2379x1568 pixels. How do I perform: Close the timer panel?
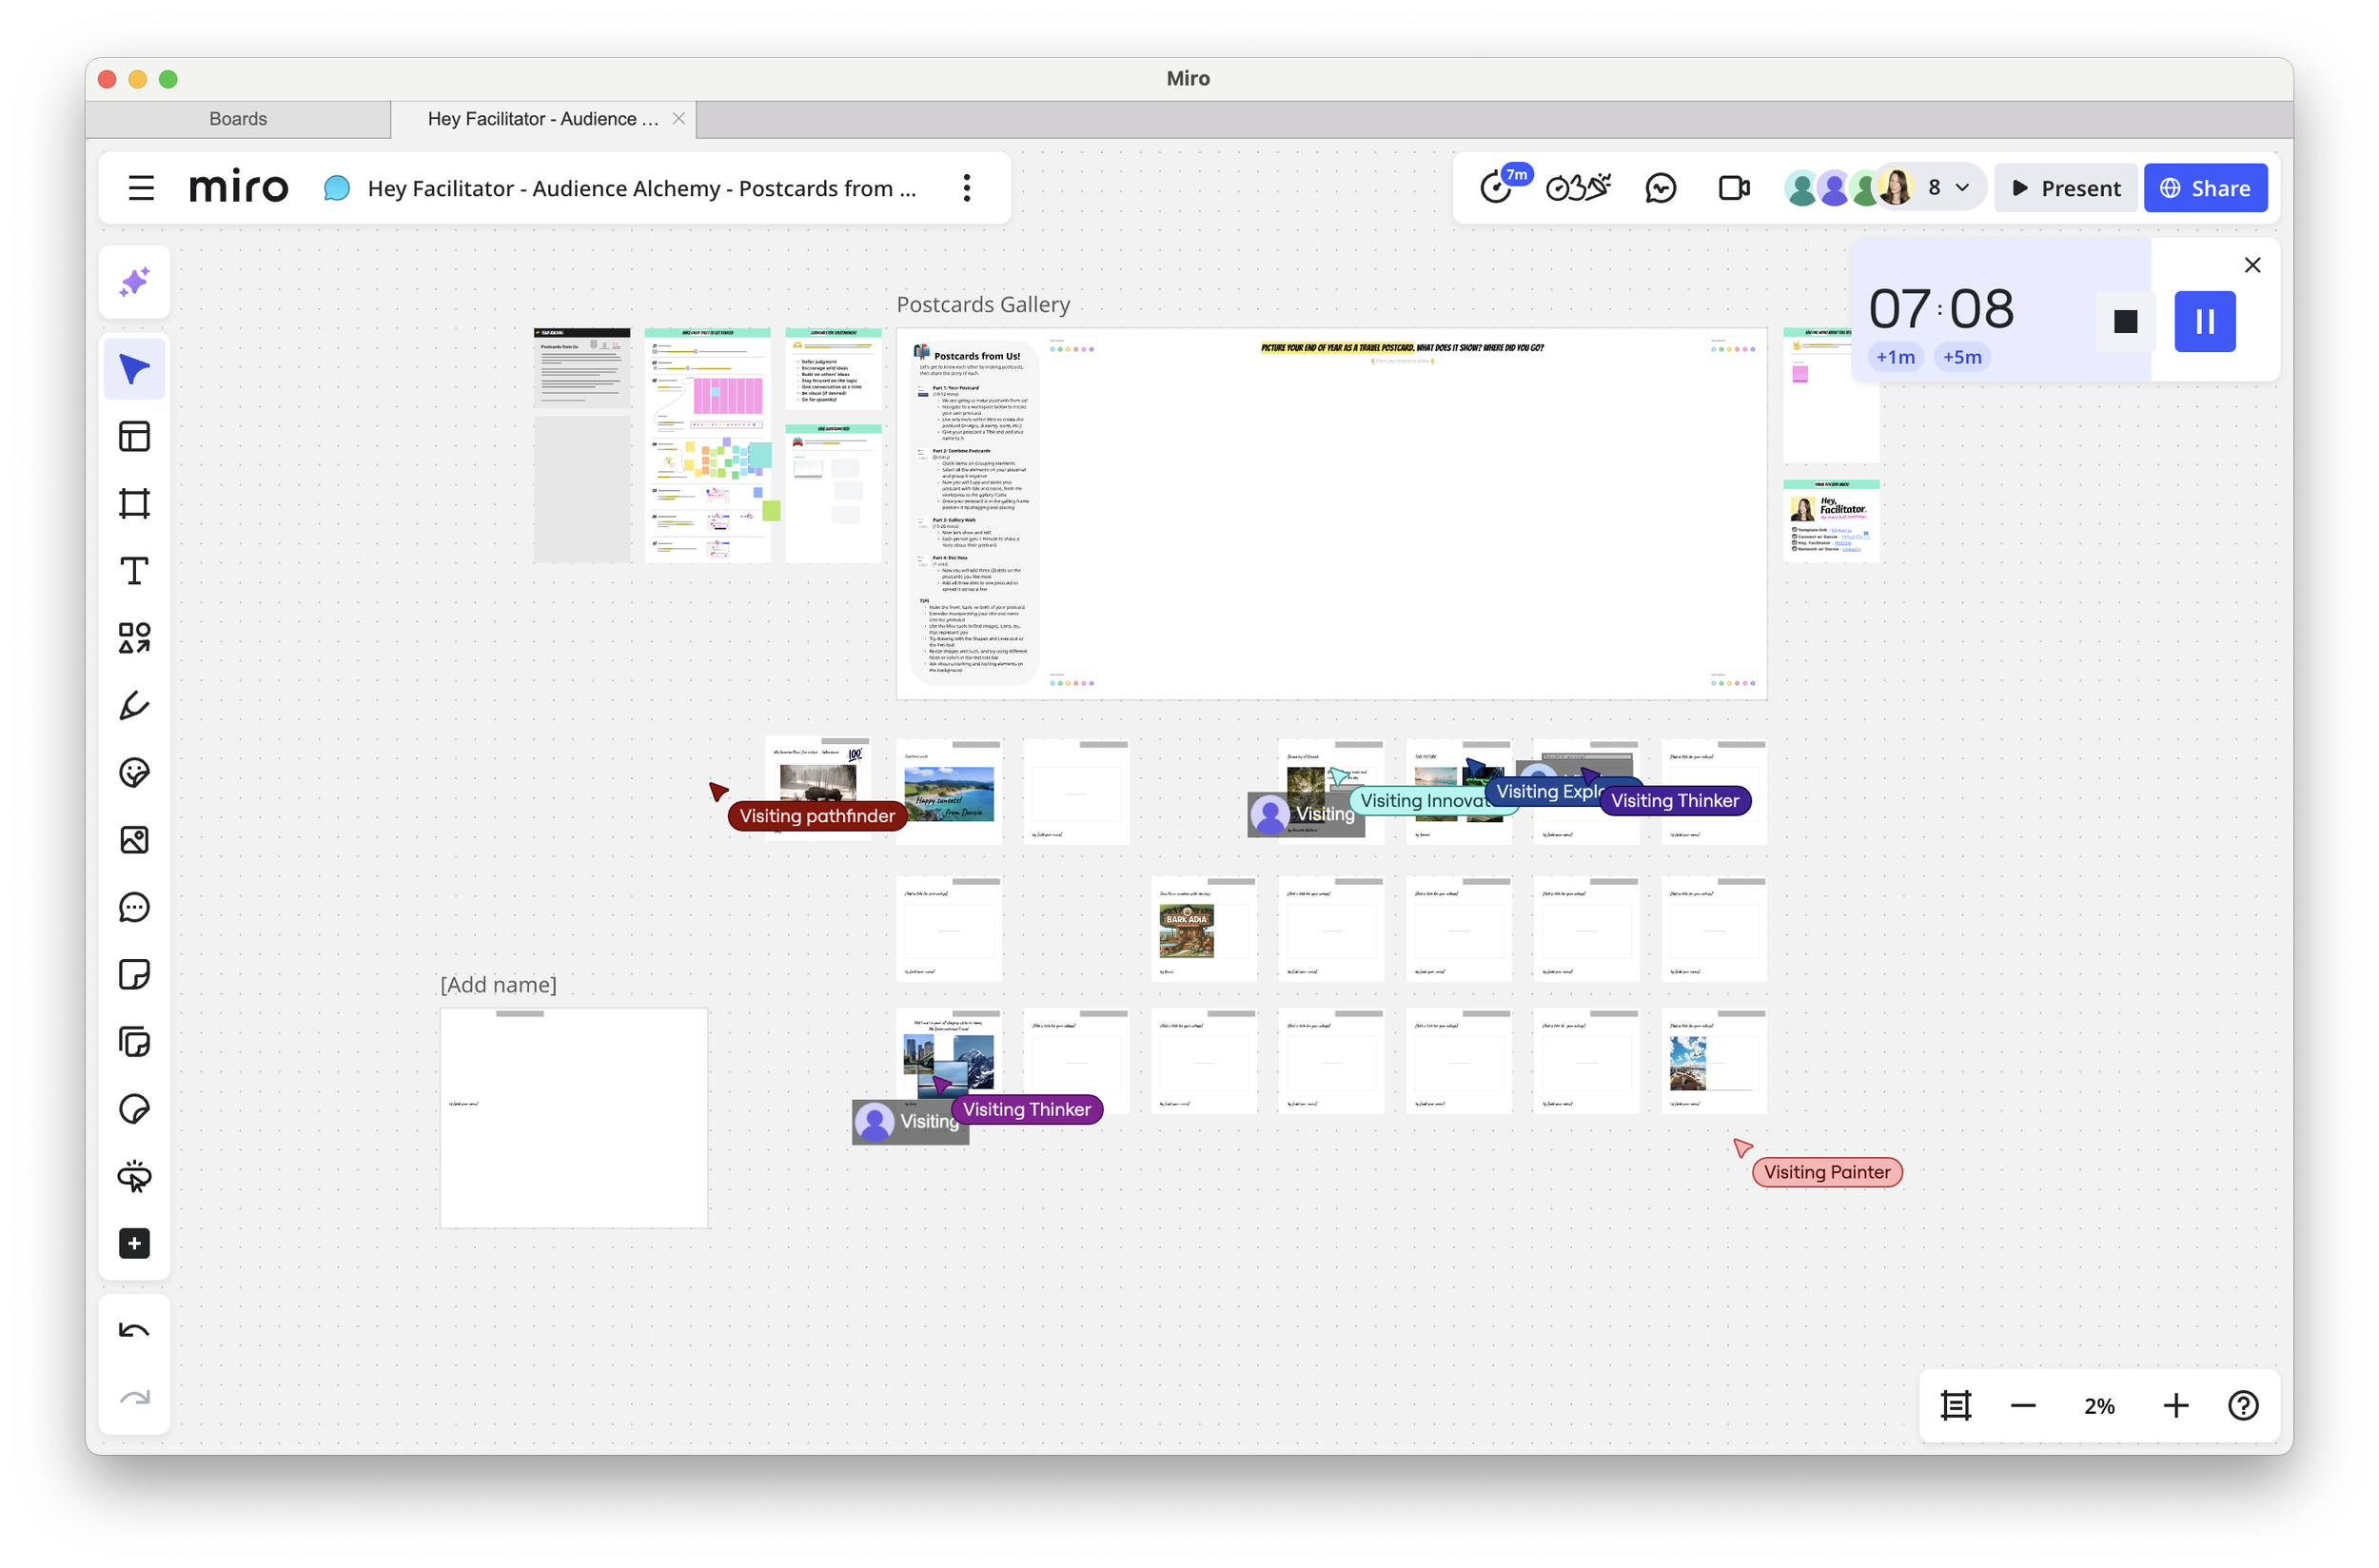coord(2252,265)
